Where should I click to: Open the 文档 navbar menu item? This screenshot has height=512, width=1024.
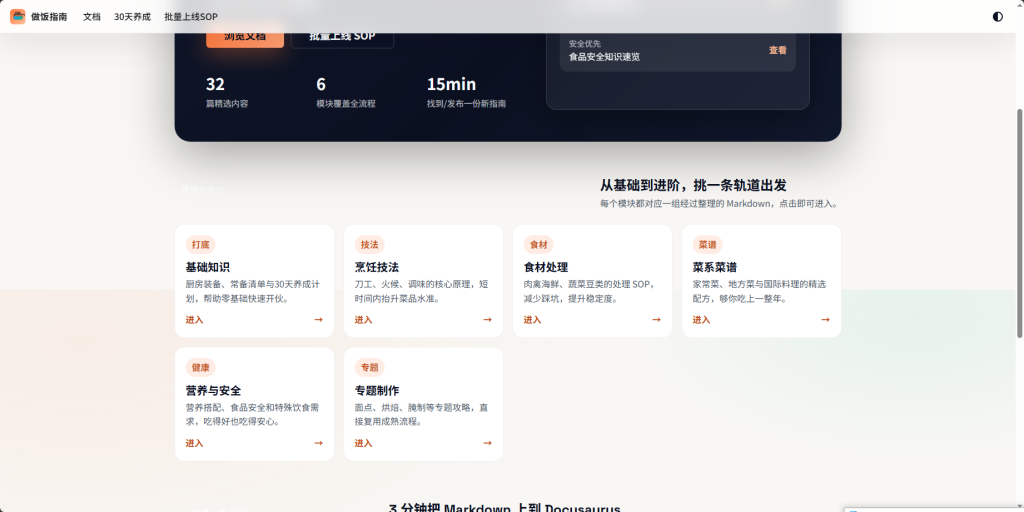(x=92, y=17)
